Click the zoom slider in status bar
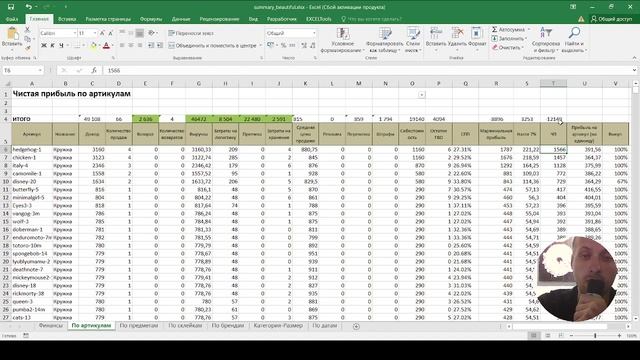The height and width of the screenshot is (360, 640). 595,336
